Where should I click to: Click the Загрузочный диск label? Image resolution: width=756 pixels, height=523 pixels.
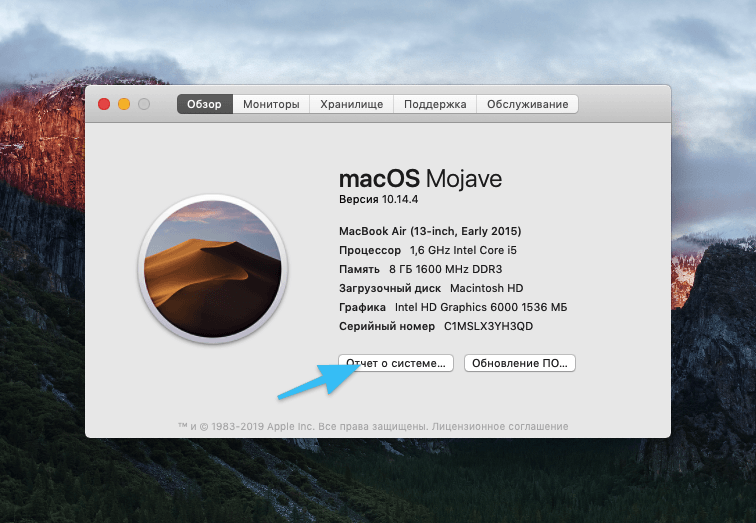pyautogui.click(x=390, y=288)
